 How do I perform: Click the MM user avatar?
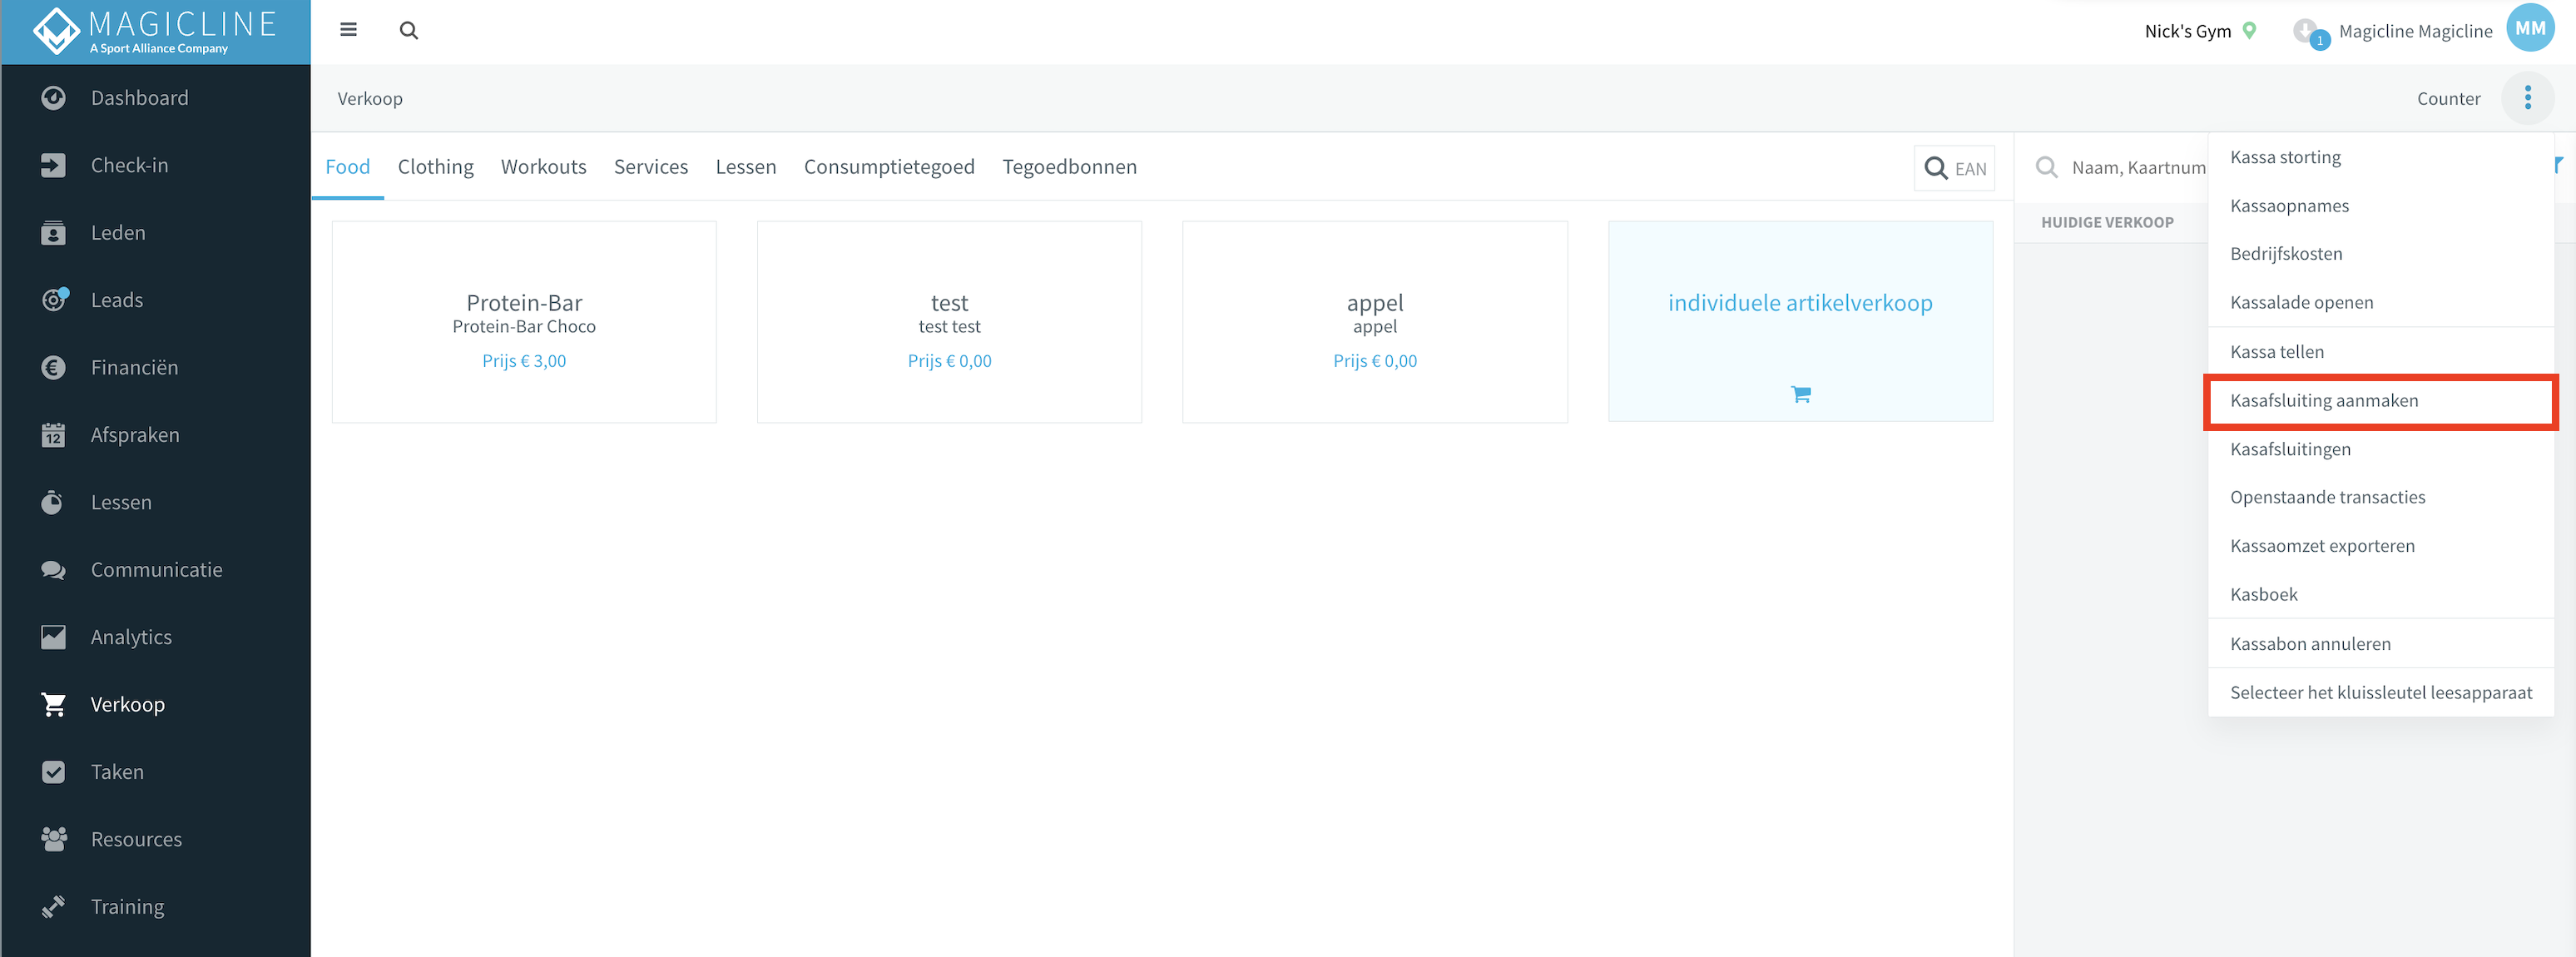[x=2531, y=29]
